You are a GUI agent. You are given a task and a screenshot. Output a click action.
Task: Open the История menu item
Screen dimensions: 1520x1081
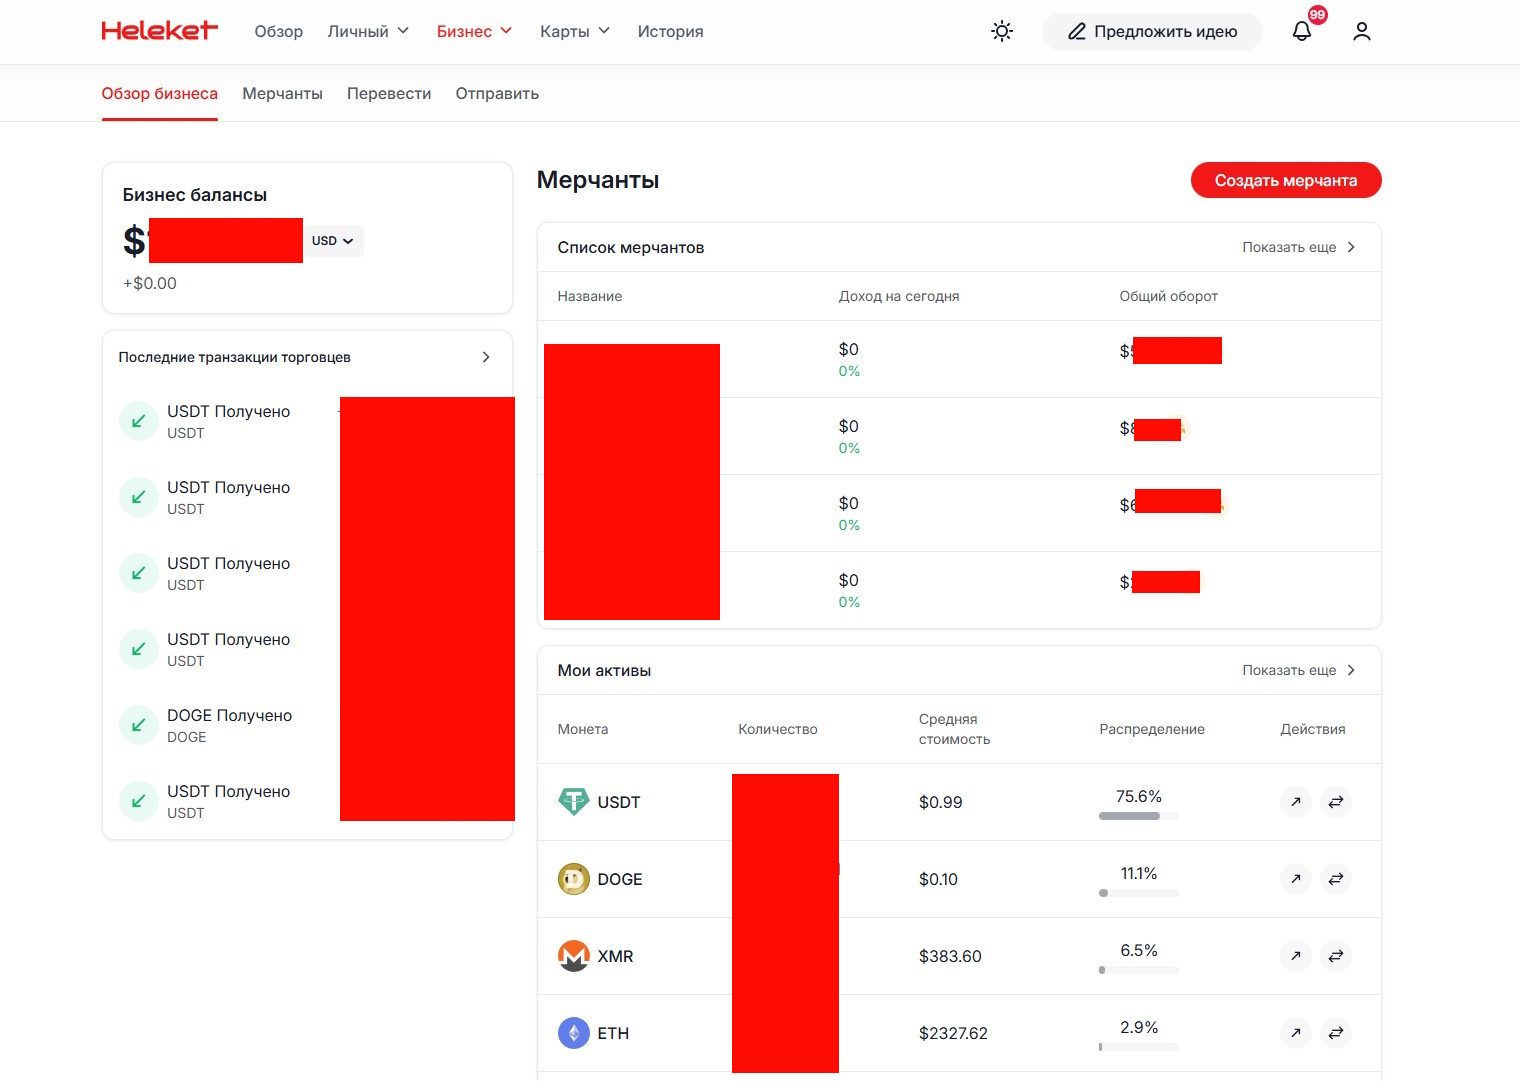point(670,31)
